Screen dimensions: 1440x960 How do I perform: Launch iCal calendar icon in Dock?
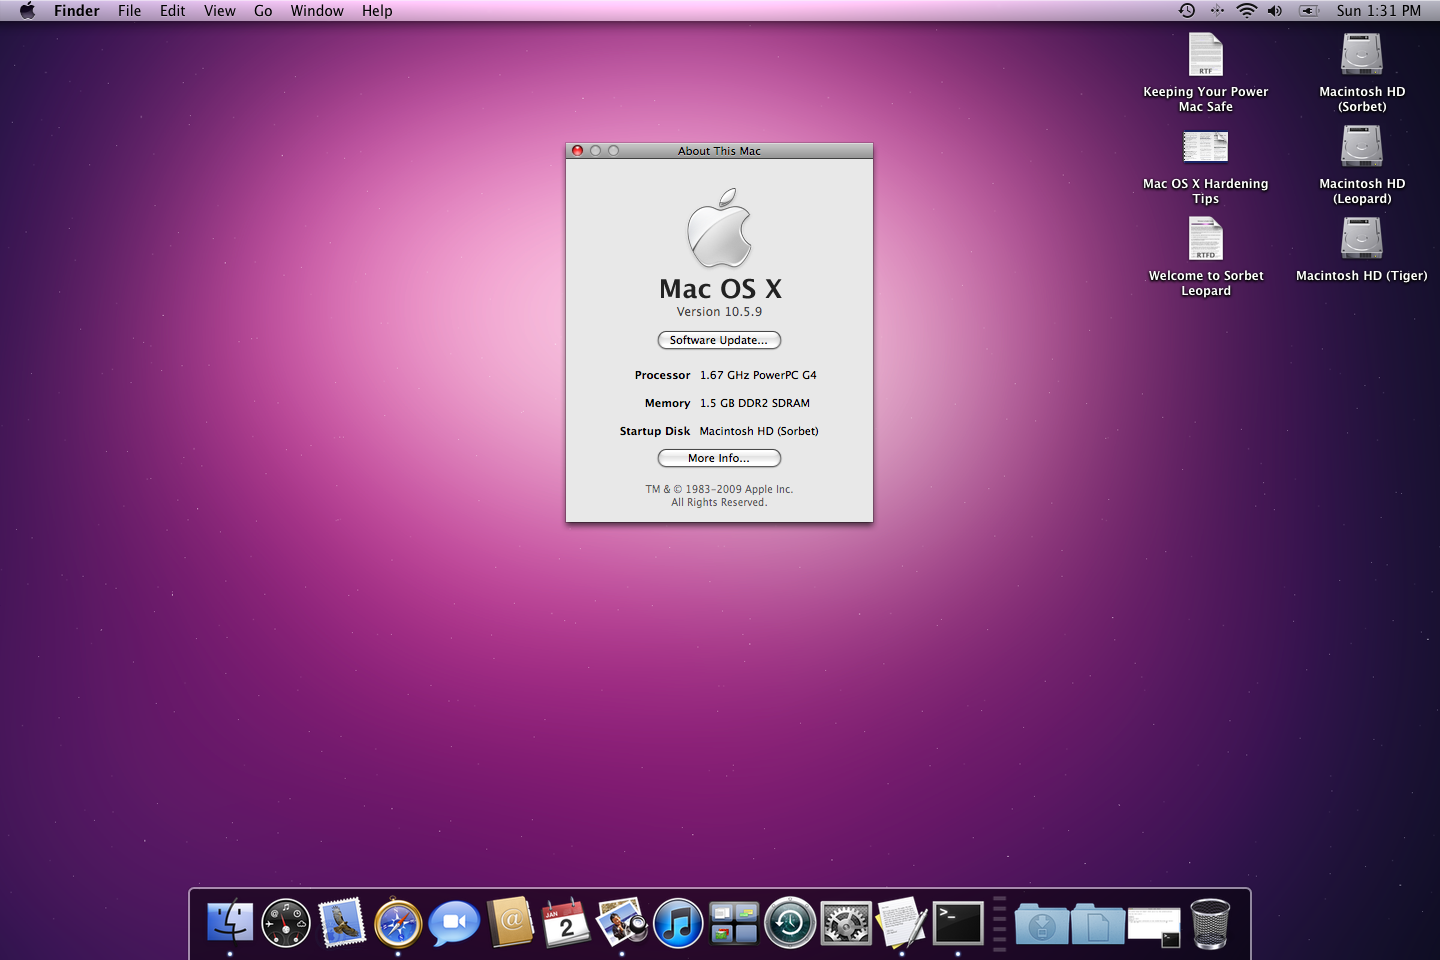point(566,922)
